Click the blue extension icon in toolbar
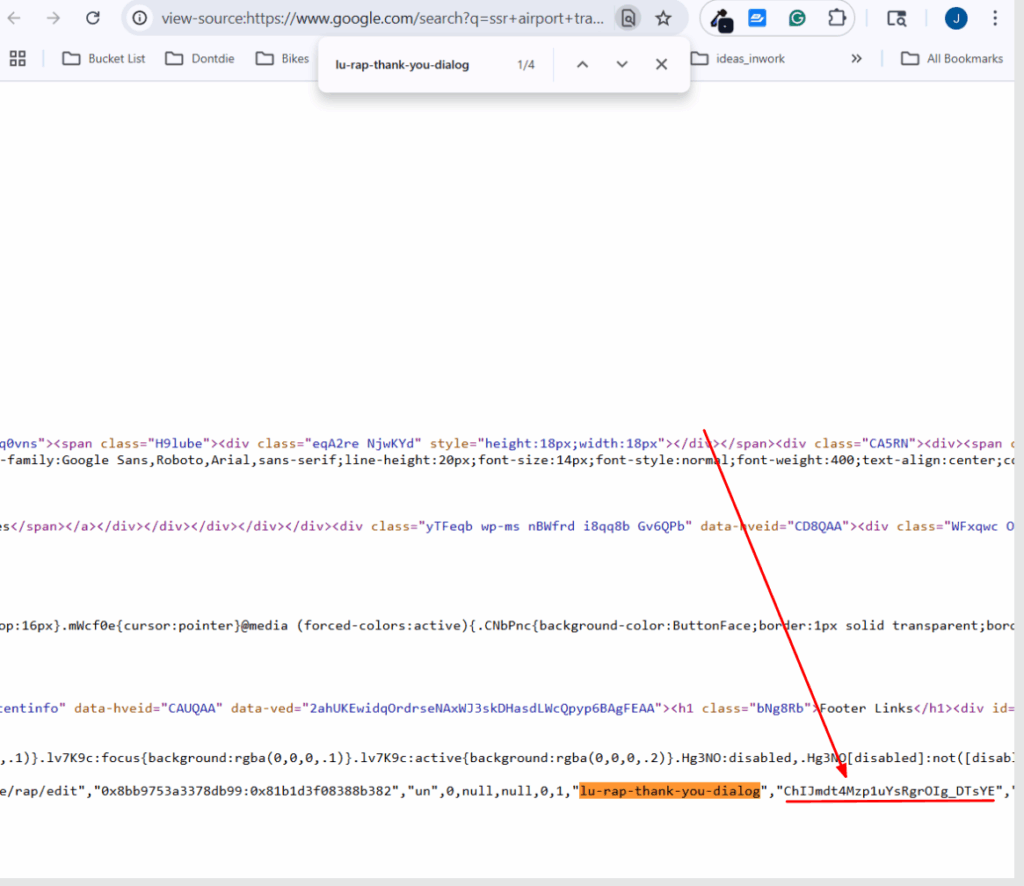The image size is (1024, 886). 758,18
